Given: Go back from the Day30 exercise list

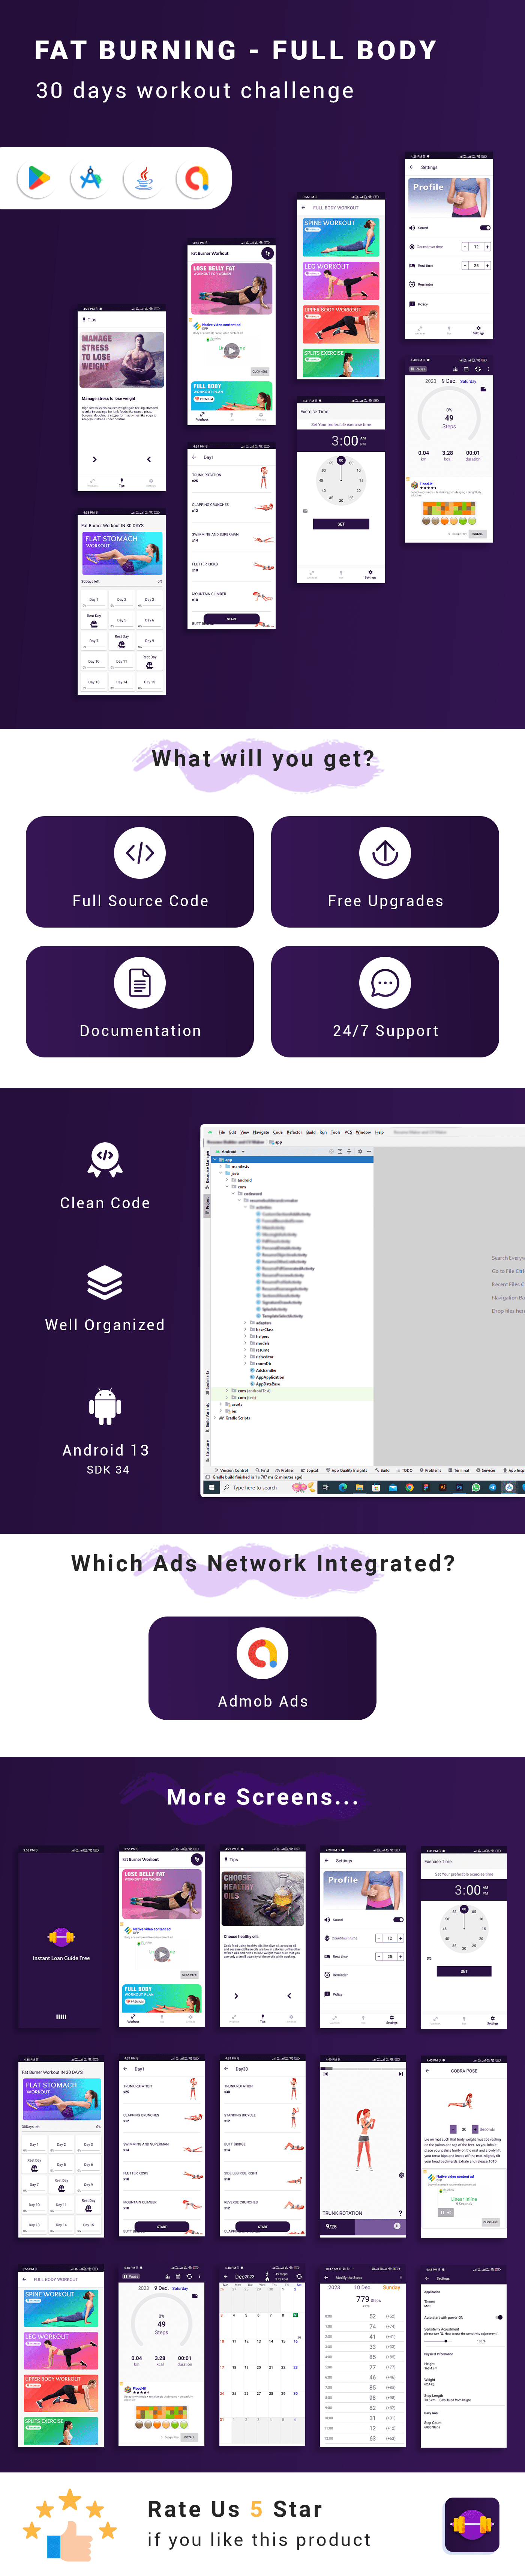Looking at the screenshot, I should pos(226,2069).
